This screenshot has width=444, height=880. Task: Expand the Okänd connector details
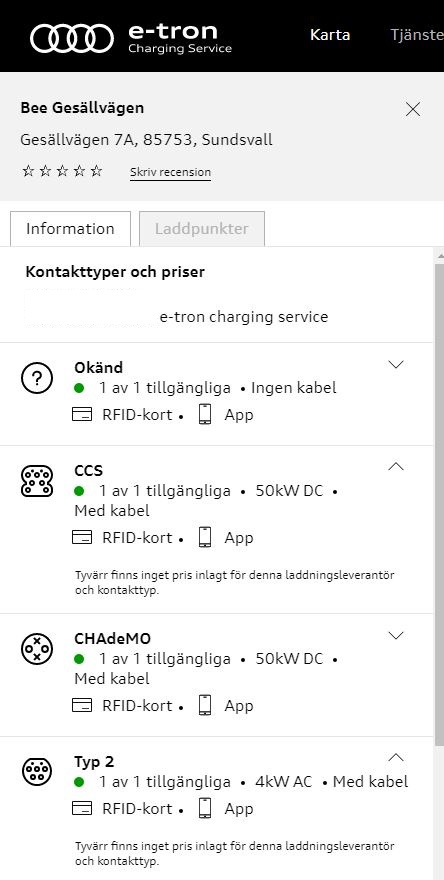pos(396,364)
